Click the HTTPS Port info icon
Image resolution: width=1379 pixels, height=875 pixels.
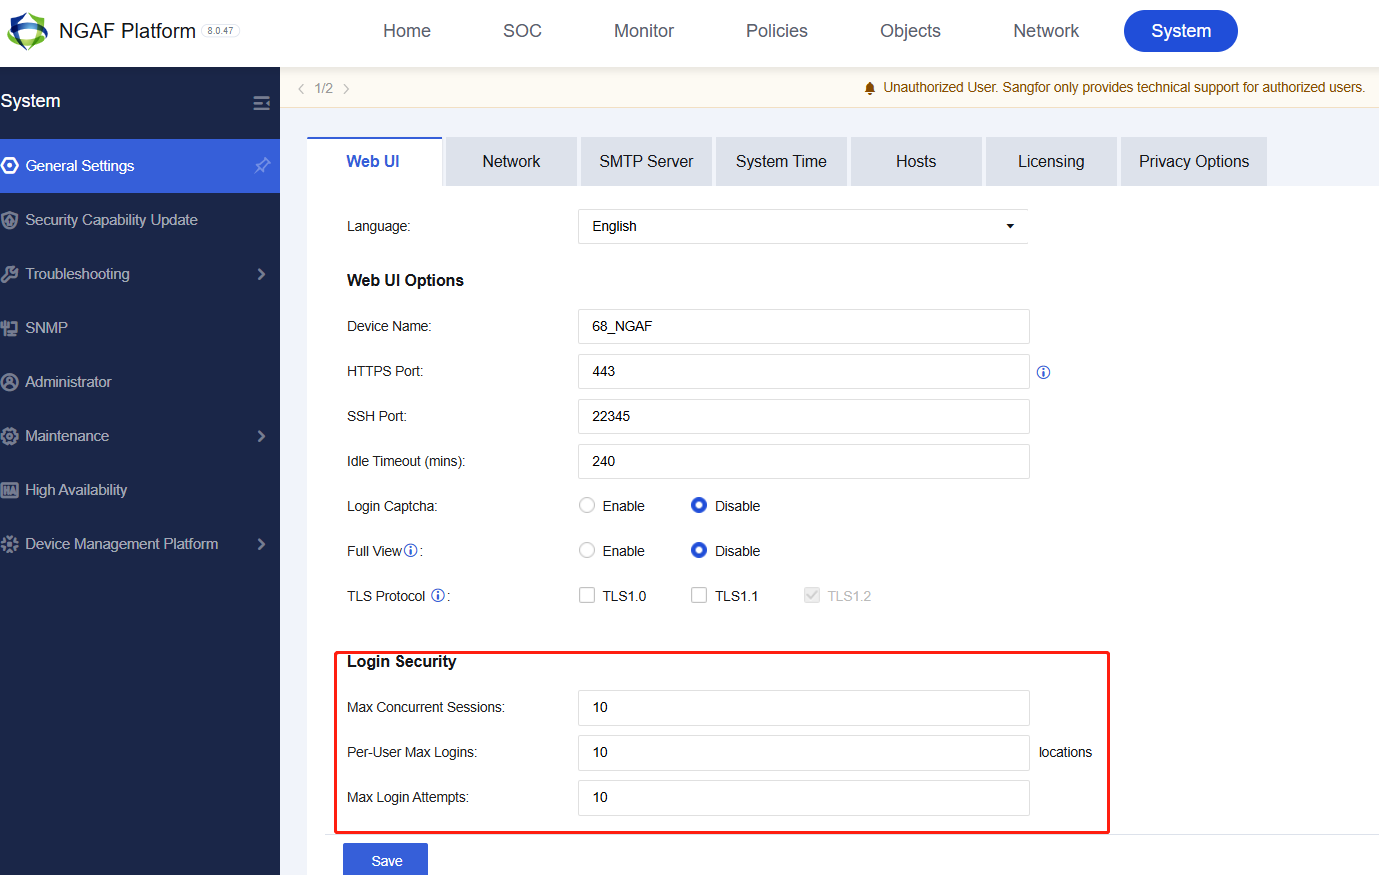click(1043, 372)
